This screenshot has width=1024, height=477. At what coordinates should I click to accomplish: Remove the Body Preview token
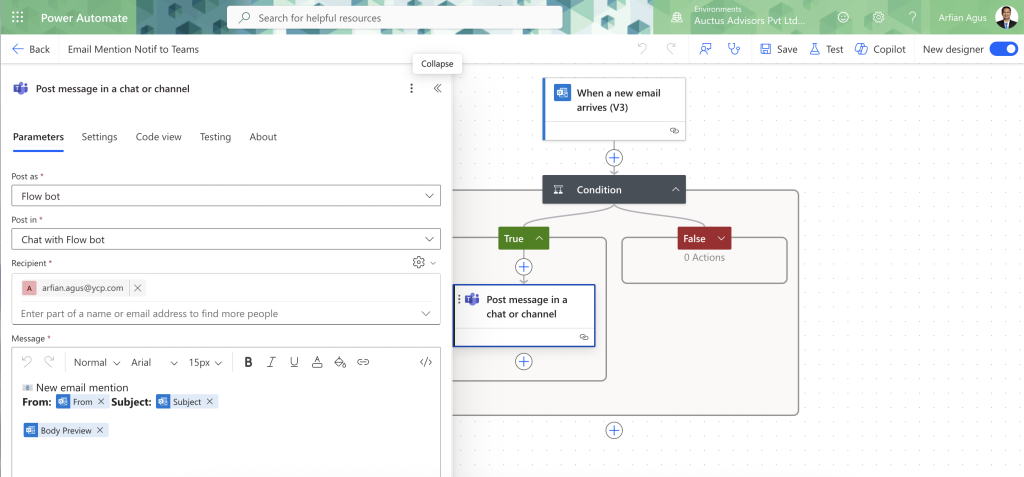click(x=100, y=431)
